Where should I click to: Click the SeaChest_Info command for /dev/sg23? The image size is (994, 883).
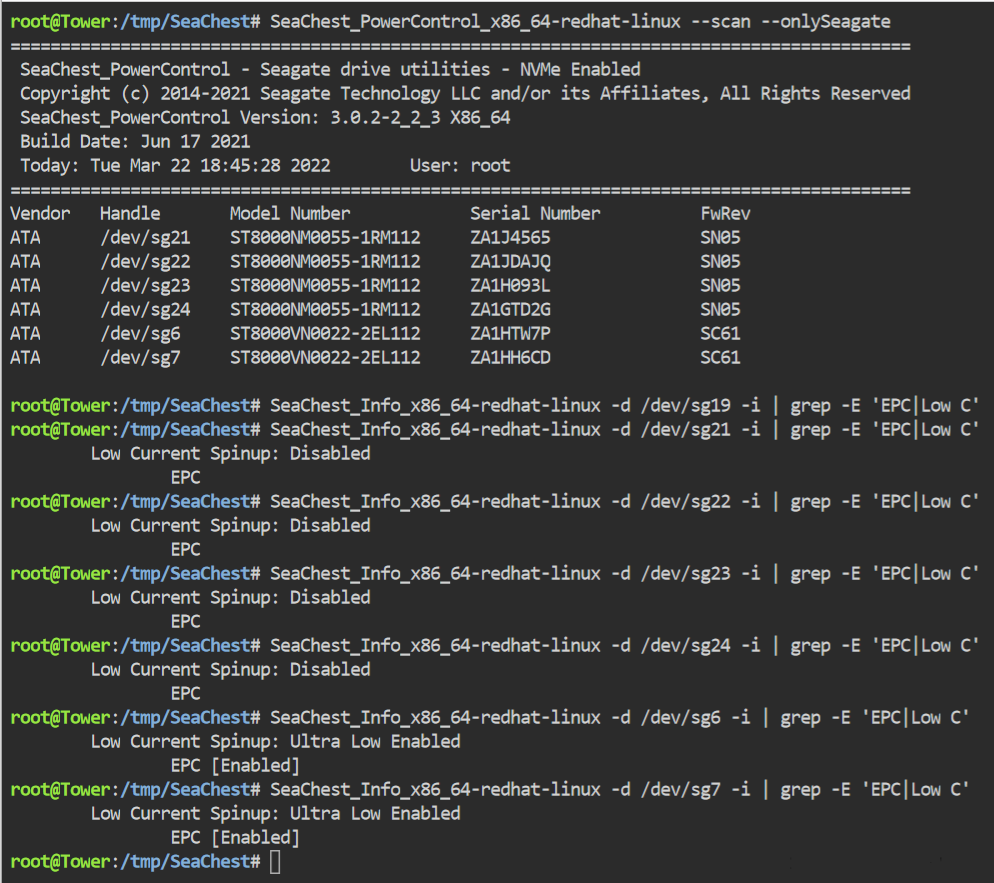click(624, 574)
